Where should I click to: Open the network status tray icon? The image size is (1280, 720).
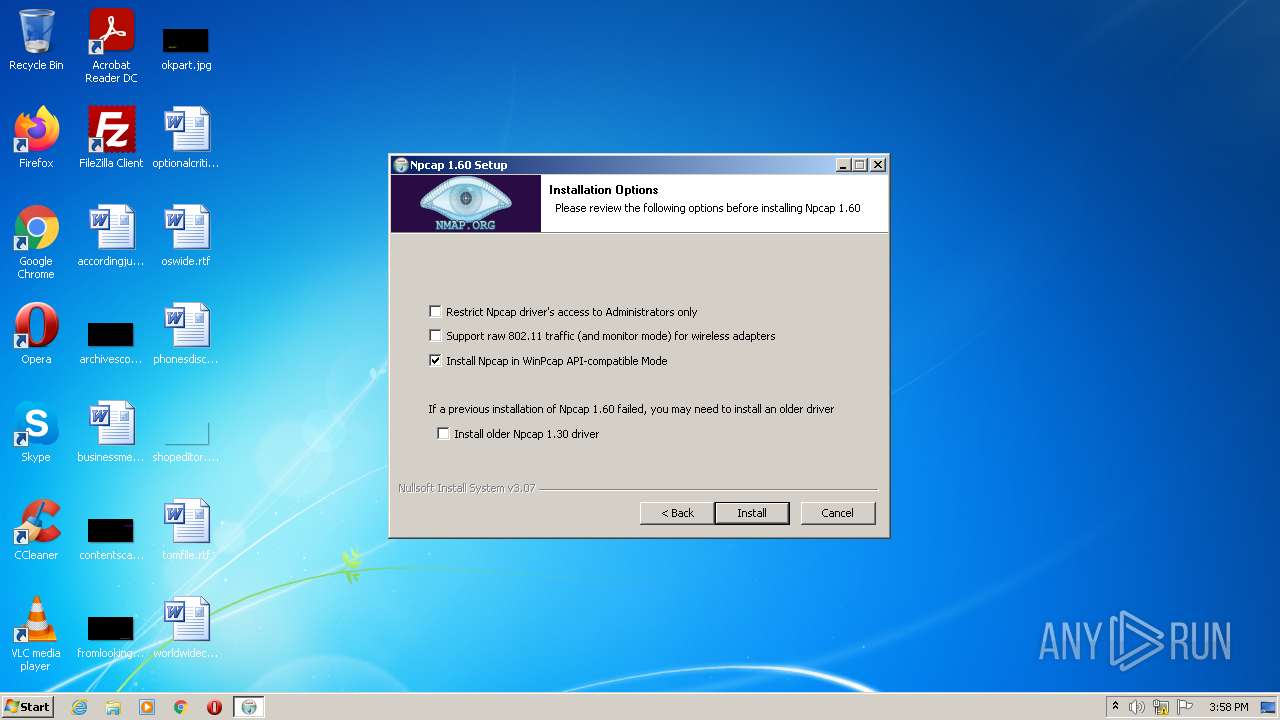coord(1161,707)
